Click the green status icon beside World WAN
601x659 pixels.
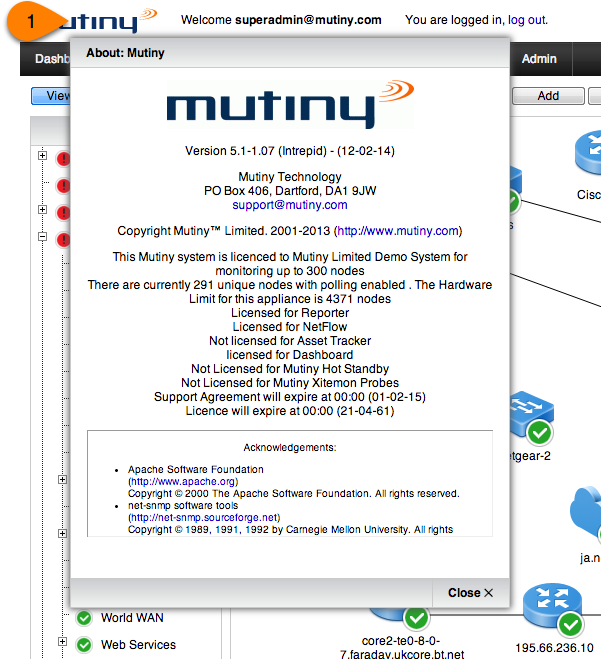click(84, 618)
